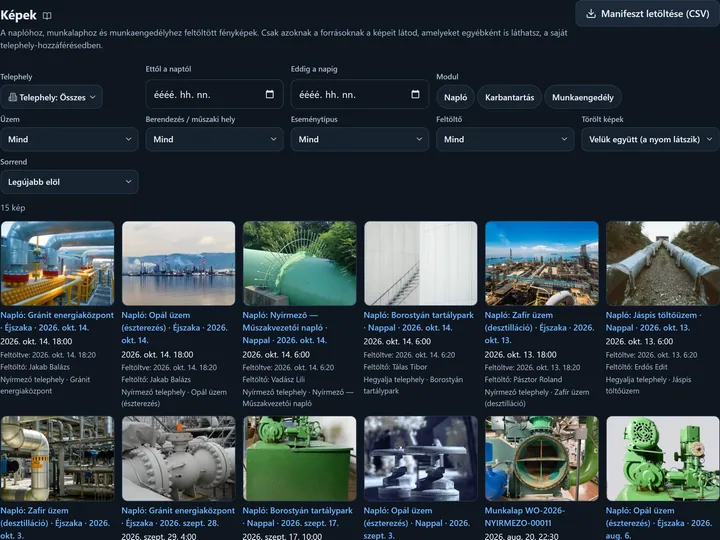This screenshot has height=540, width=720.
Task: Open the Zafír üzem okt. 13. aerial refinery photo
Action: point(542,264)
